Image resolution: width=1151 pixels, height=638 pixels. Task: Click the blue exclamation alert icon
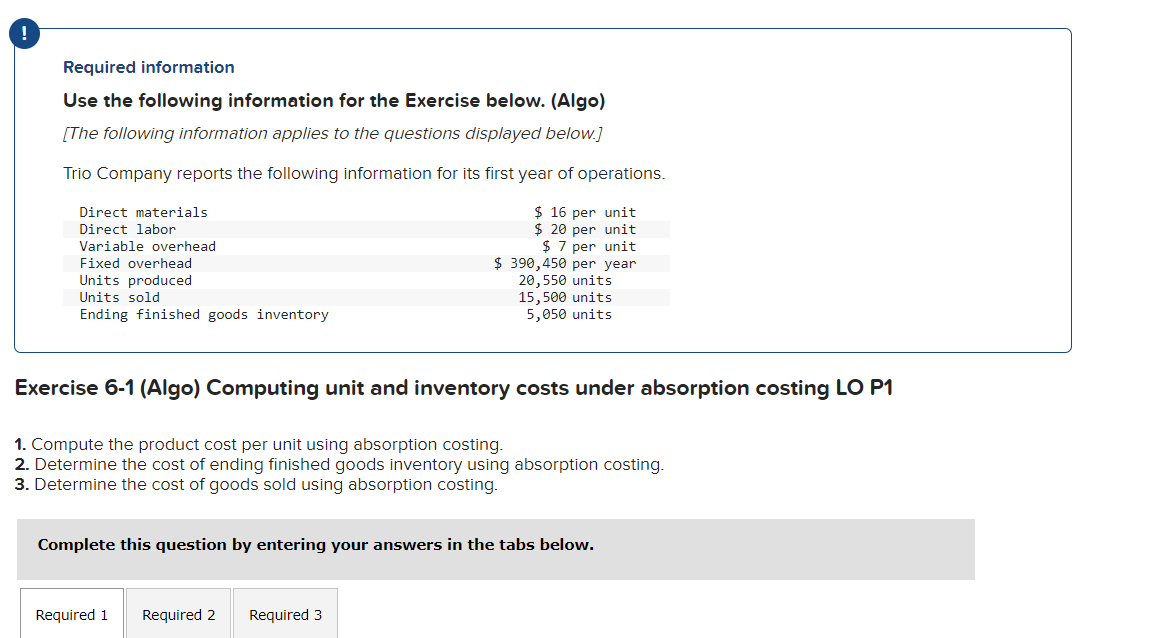(23, 33)
